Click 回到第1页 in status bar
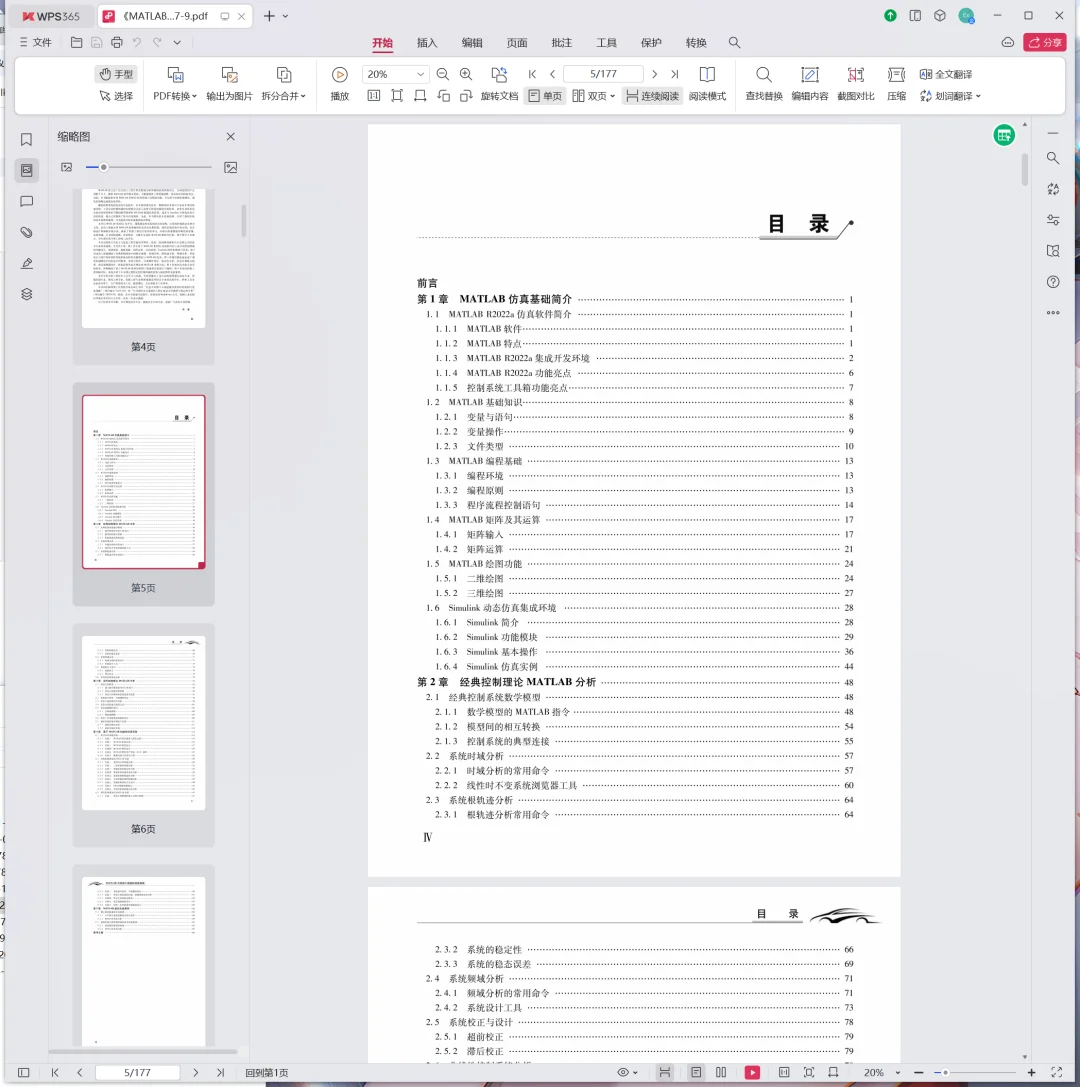 tap(267, 1072)
